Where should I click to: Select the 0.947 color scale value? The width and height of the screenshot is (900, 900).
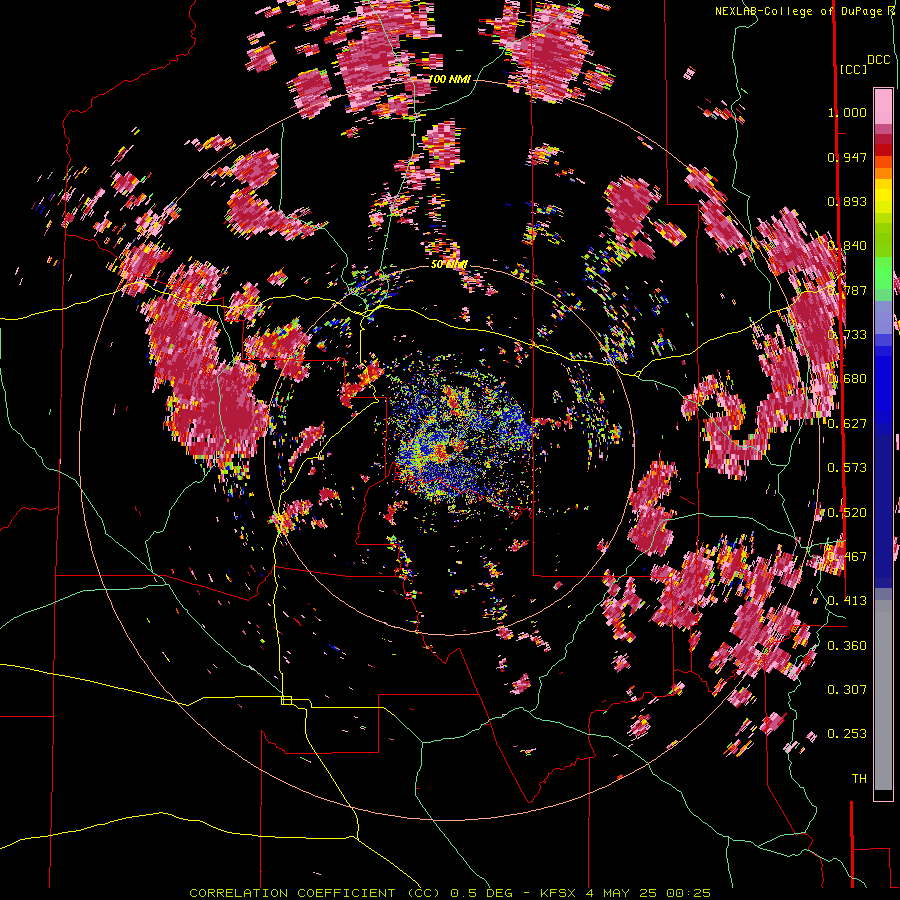click(847, 157)
